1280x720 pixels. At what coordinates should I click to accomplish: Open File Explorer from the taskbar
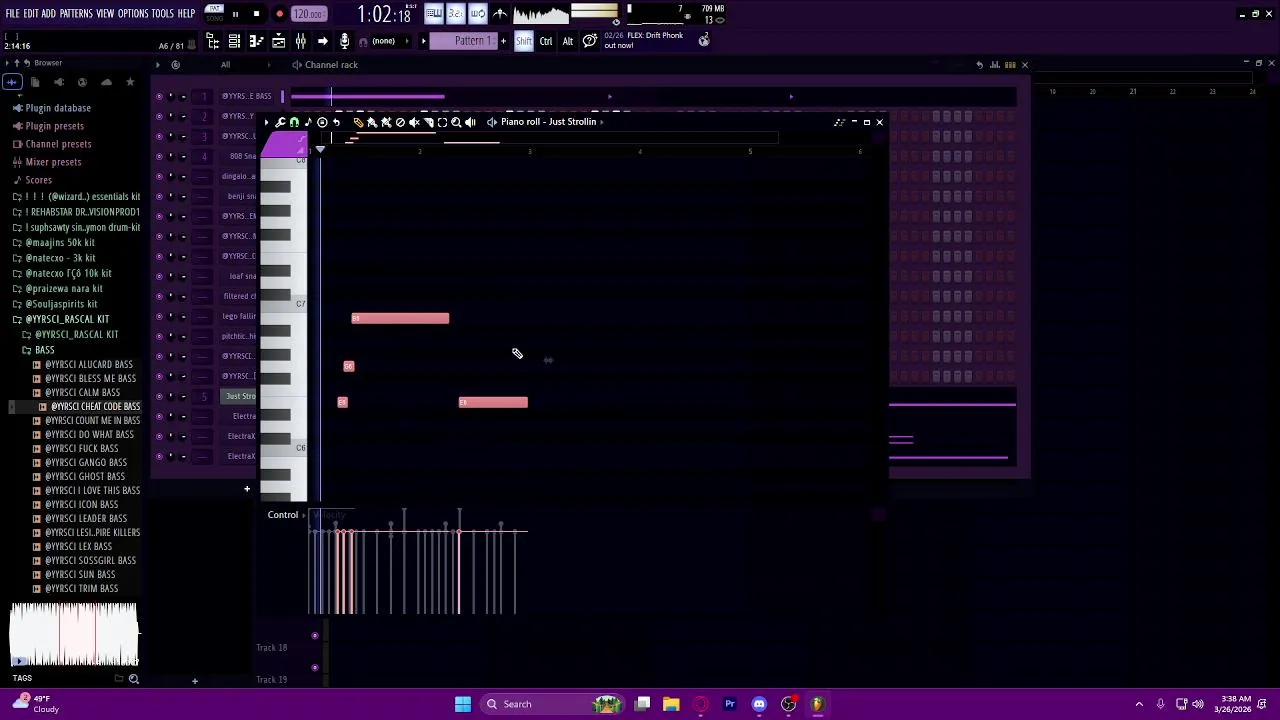click(x=671, y=704)
